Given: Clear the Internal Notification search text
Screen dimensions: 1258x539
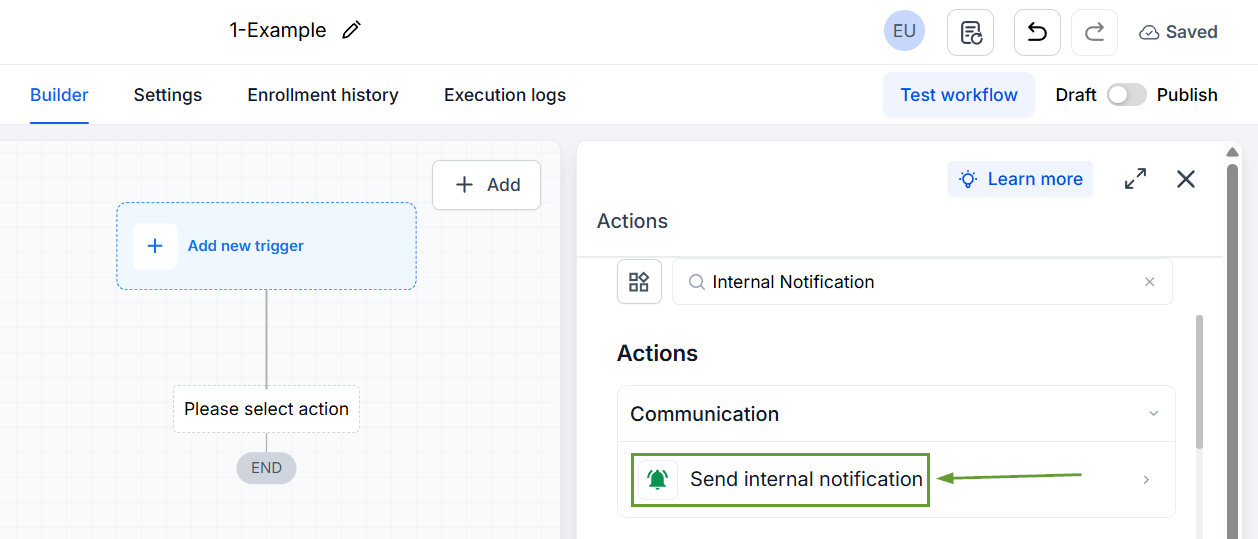Looking at the screenshot, I should 1149,282.
